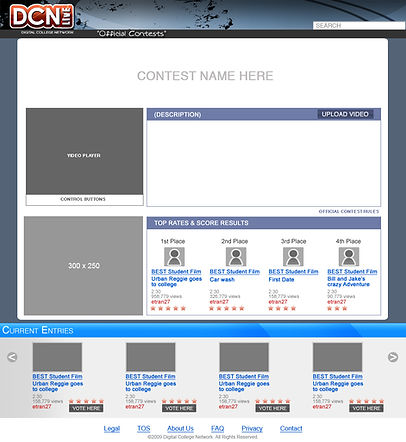Click etran27 username under 3rd Place
Image resolution: width=406 pixels, height=442 pixels.
[278, 302]
